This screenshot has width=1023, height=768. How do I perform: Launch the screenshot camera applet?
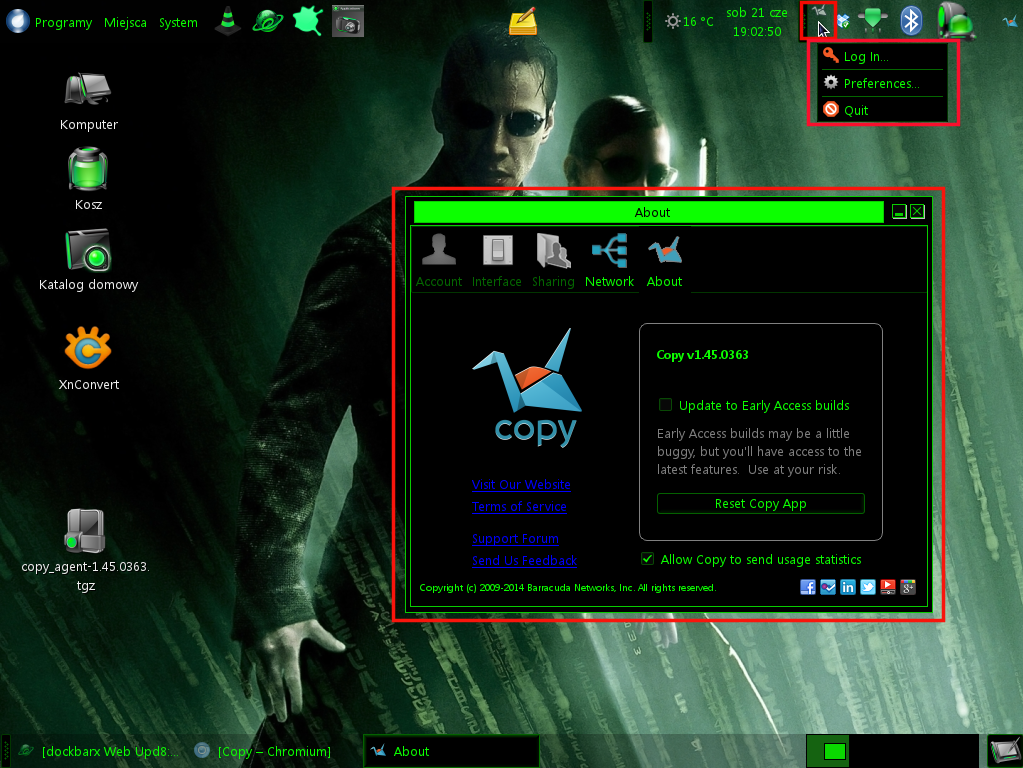pyautogui.click(x=348, y=20)
